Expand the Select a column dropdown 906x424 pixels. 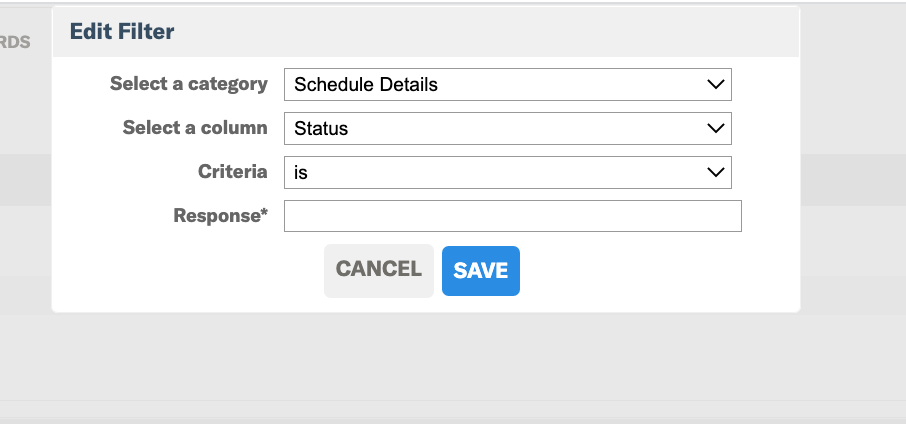[x=507, y=128]
